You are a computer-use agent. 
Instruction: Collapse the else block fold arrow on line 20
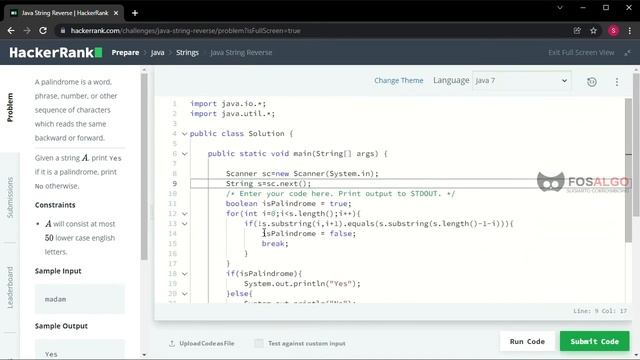pos(184,294)
